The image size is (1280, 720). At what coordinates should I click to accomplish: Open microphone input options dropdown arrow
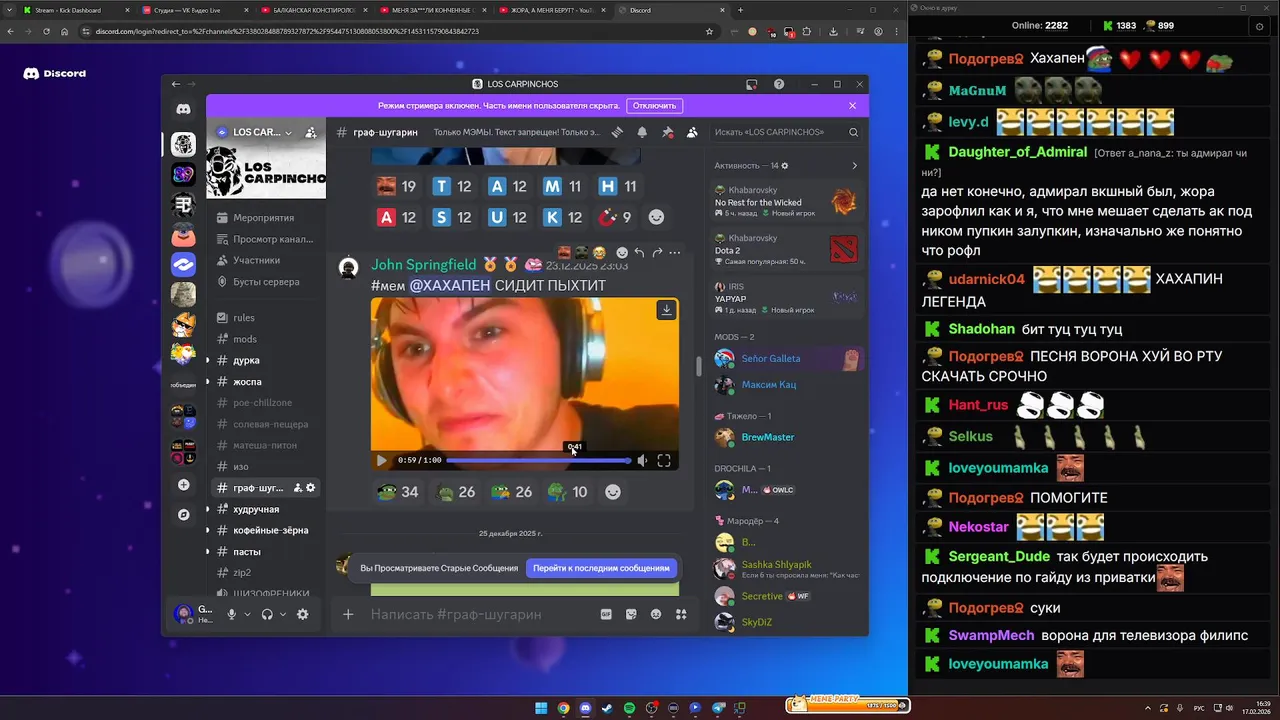point(246,615)
